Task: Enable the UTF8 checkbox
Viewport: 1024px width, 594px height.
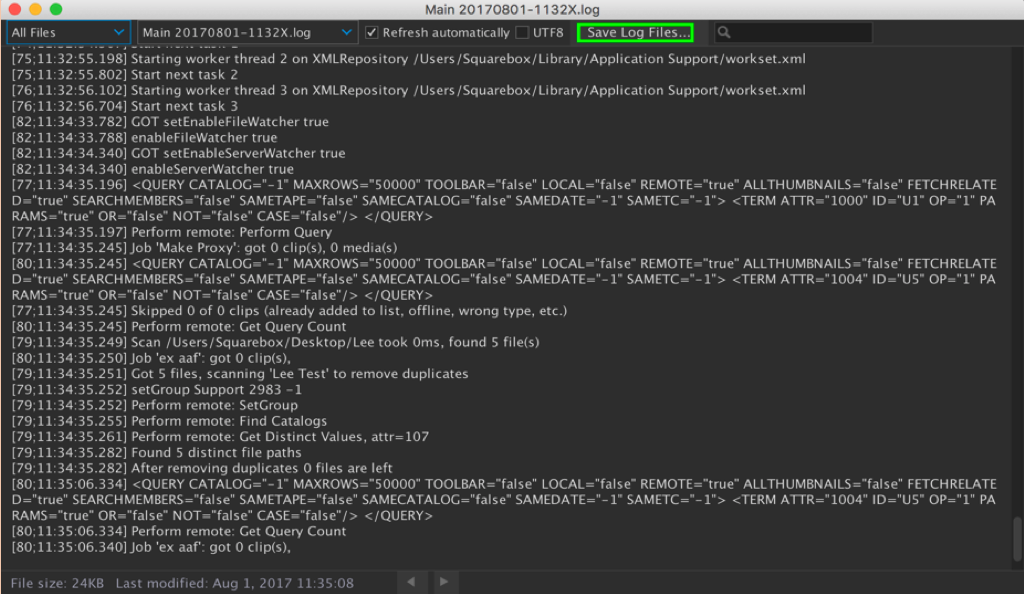Action: pyautogui.click(x=522, y=33)
